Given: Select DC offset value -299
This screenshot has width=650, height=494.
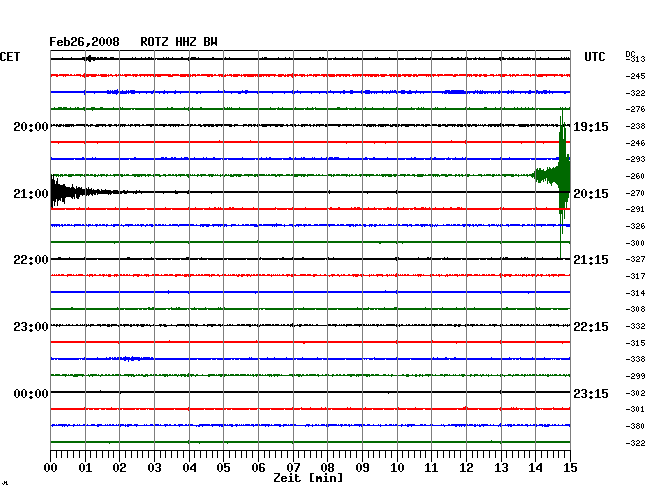Looking at the screenshot, I should click(x=635, y=376).
